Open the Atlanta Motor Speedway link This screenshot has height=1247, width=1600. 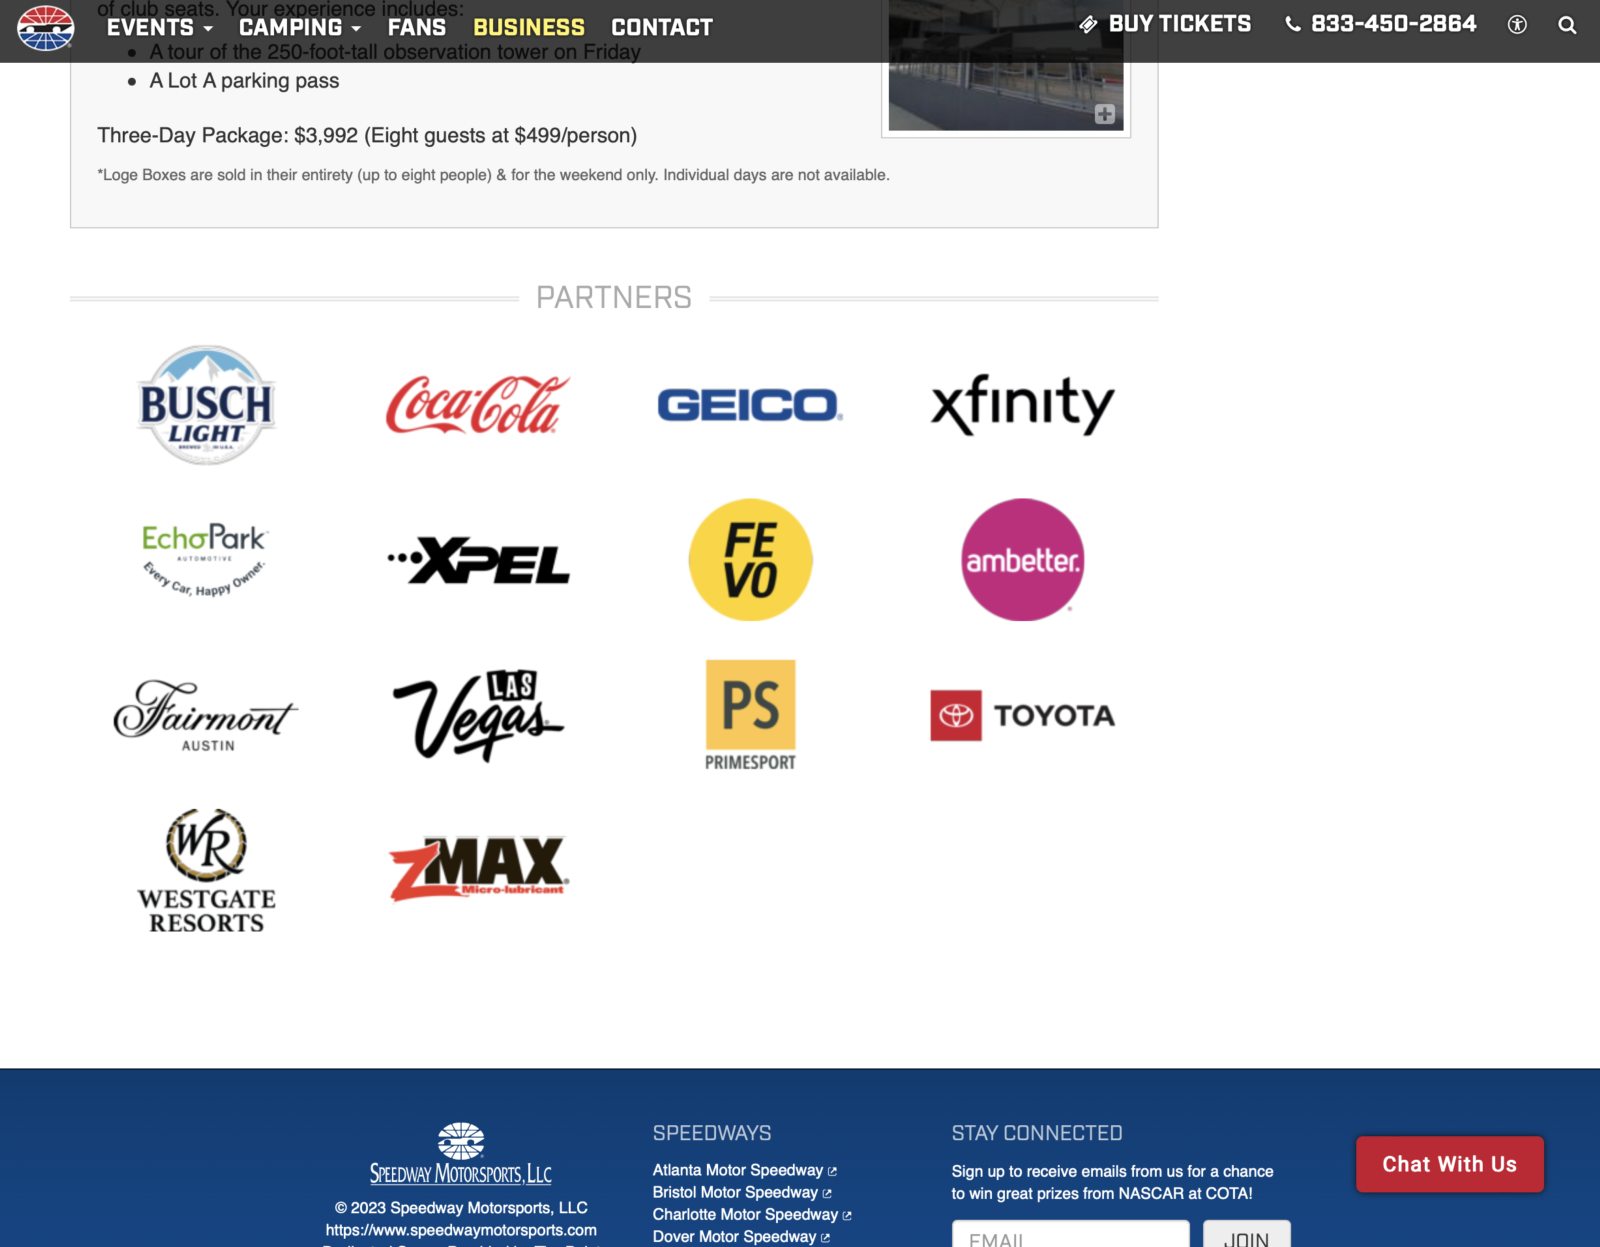click(x=738, y=1170)
